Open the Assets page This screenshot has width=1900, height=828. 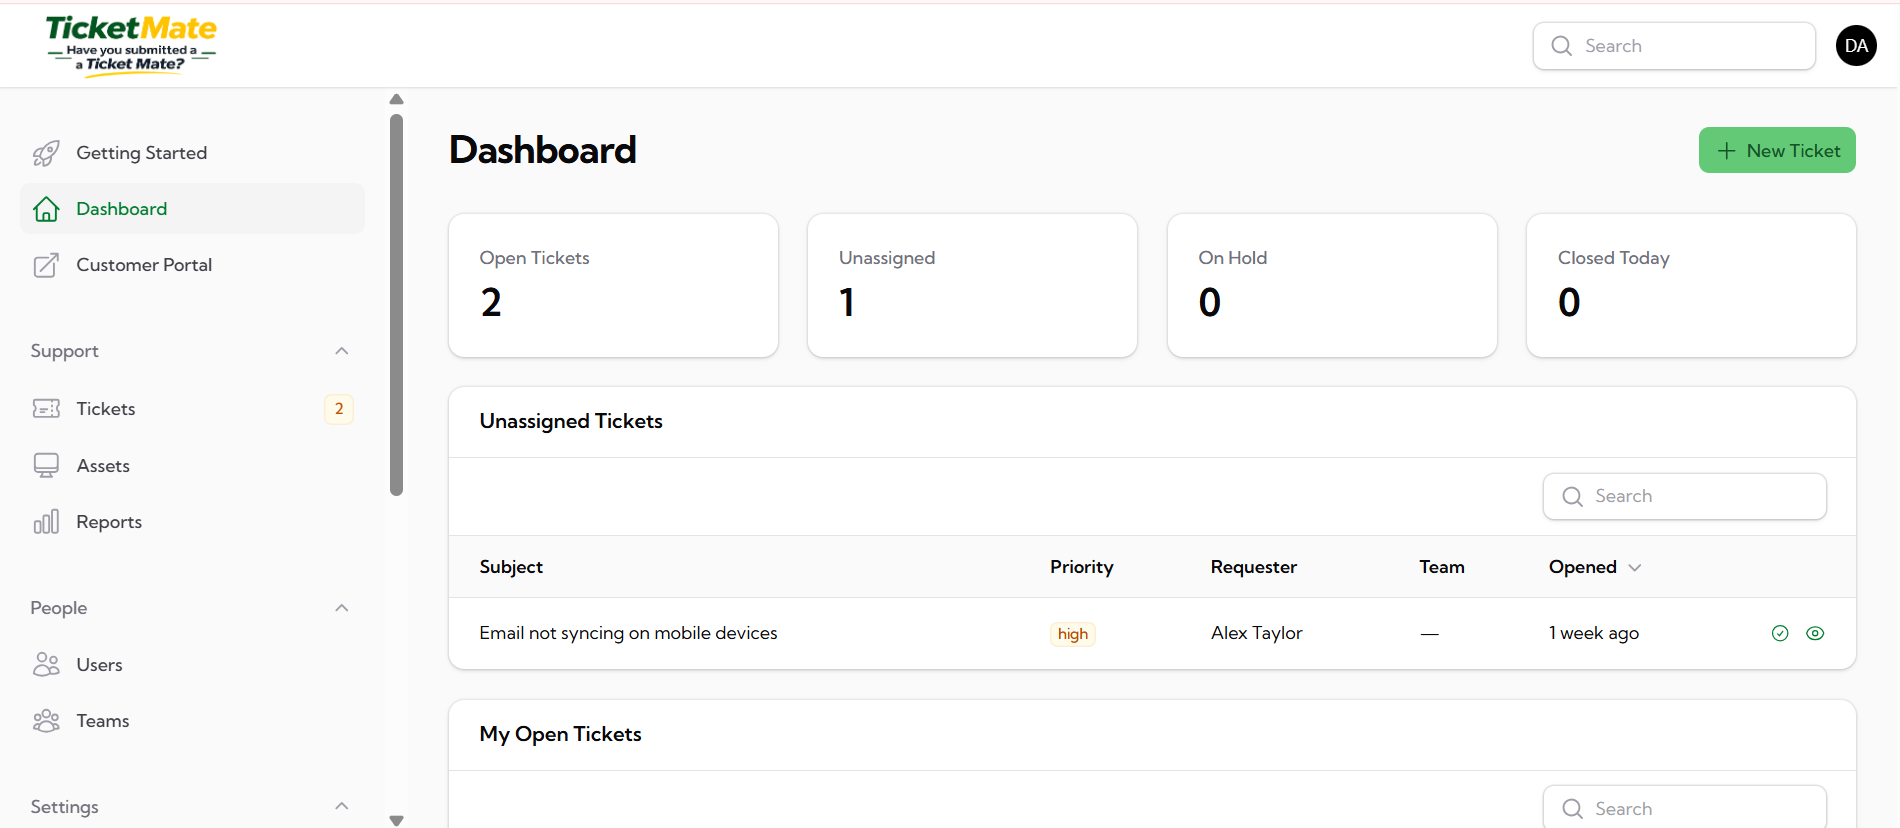pyautogui.click(x=192, y=466)
